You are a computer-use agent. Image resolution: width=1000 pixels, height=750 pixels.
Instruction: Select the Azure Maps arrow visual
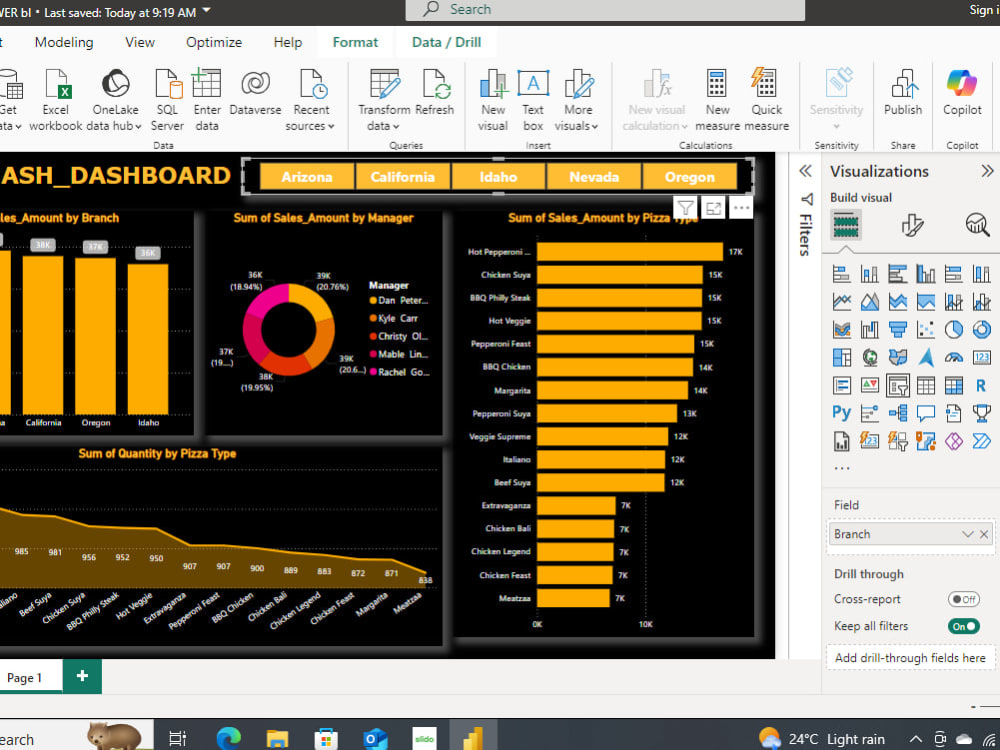(925, 357)
